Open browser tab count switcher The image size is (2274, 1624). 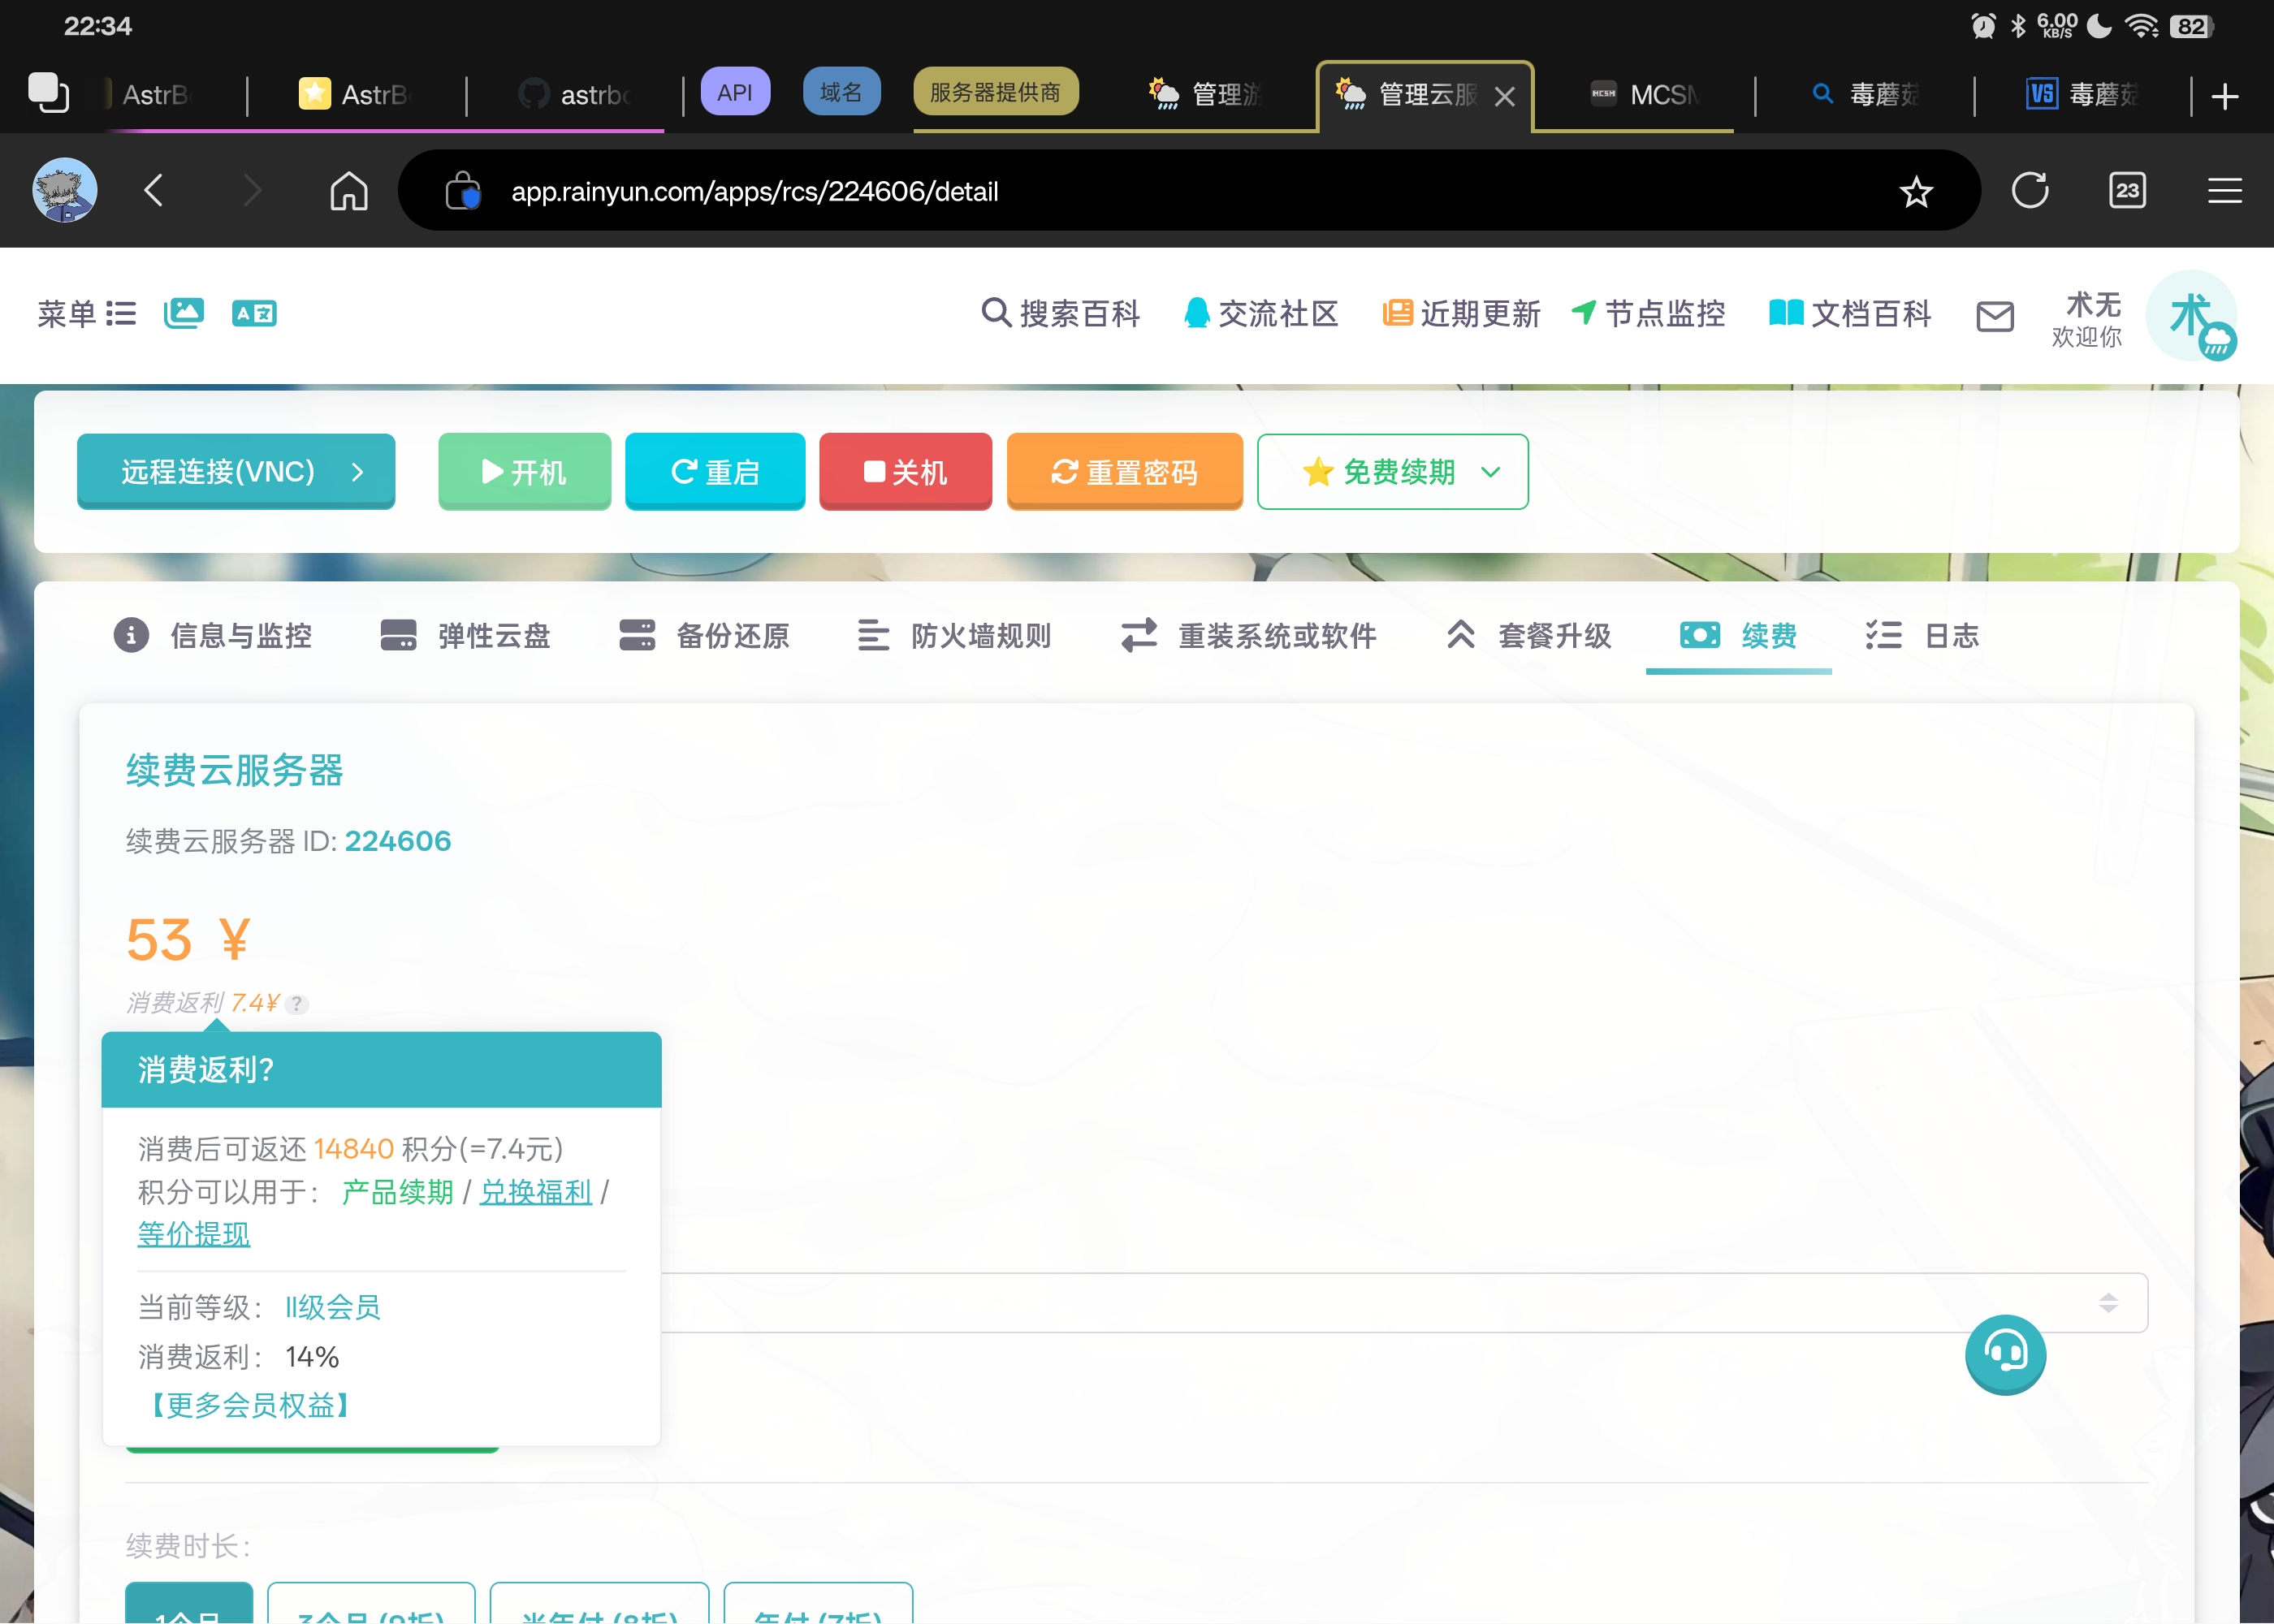(2127, 190)
